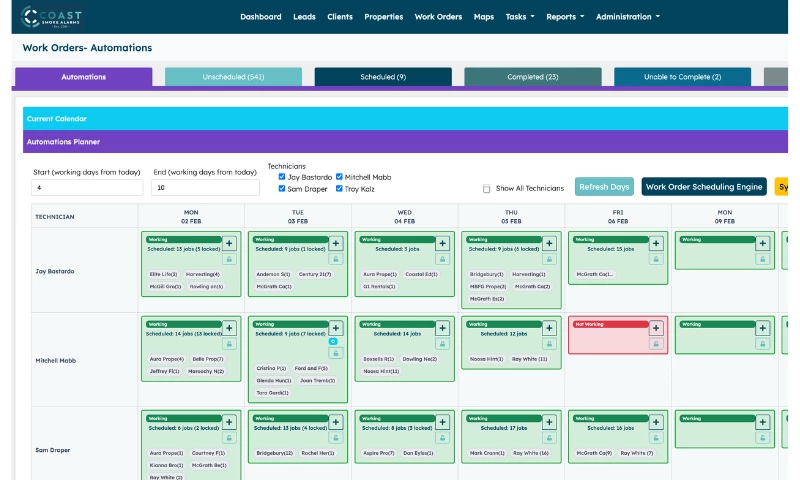Click the Start working days input field
The image size is (800, 480).
click(x=87, y=187)
